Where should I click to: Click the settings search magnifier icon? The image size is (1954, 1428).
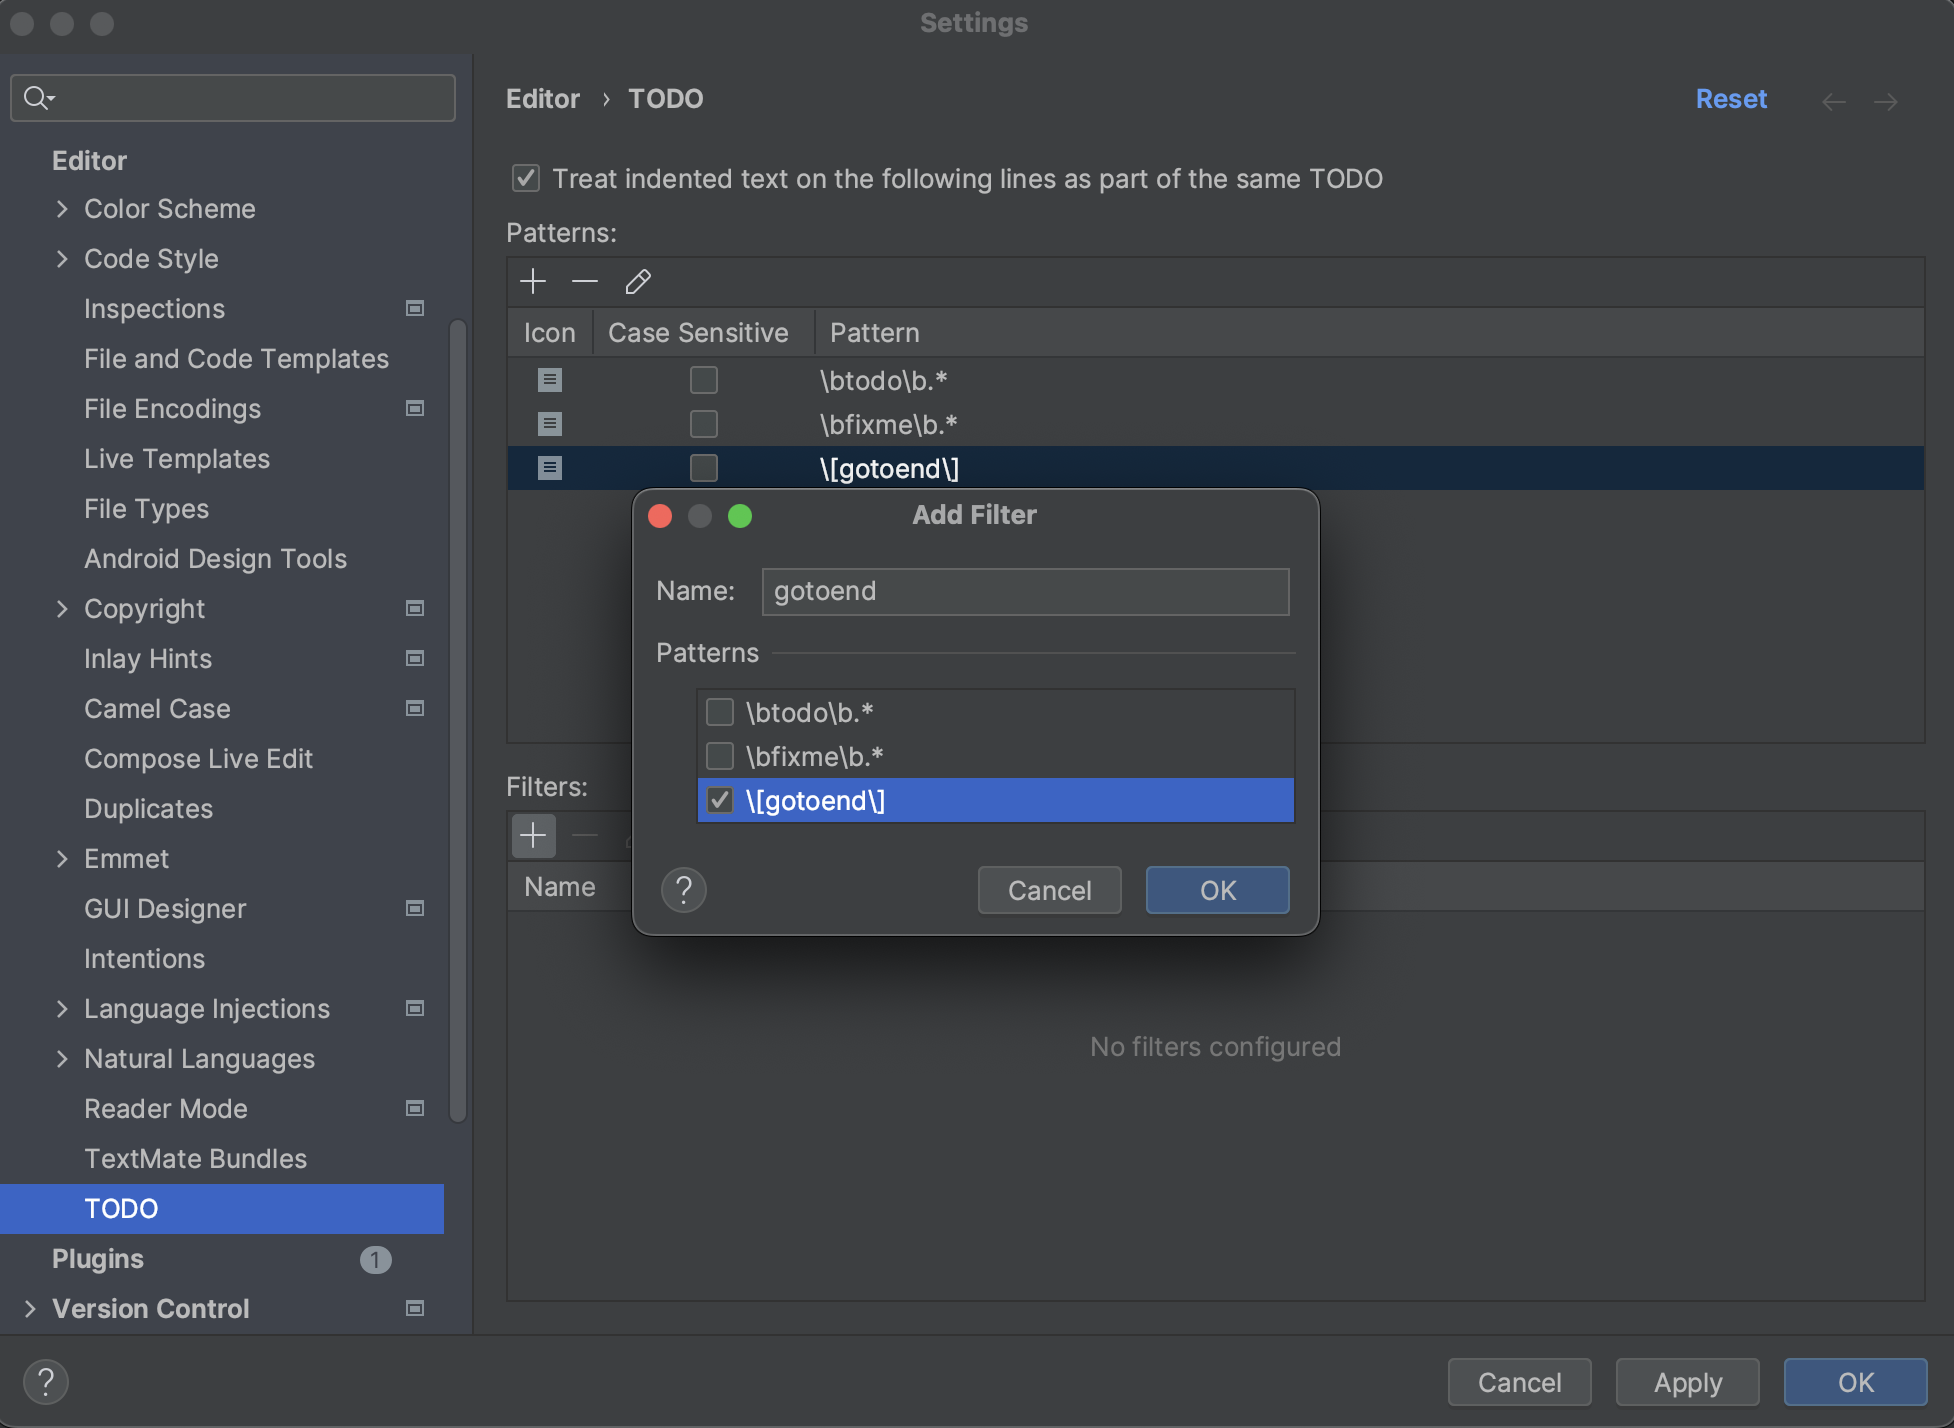pos(38,98)
